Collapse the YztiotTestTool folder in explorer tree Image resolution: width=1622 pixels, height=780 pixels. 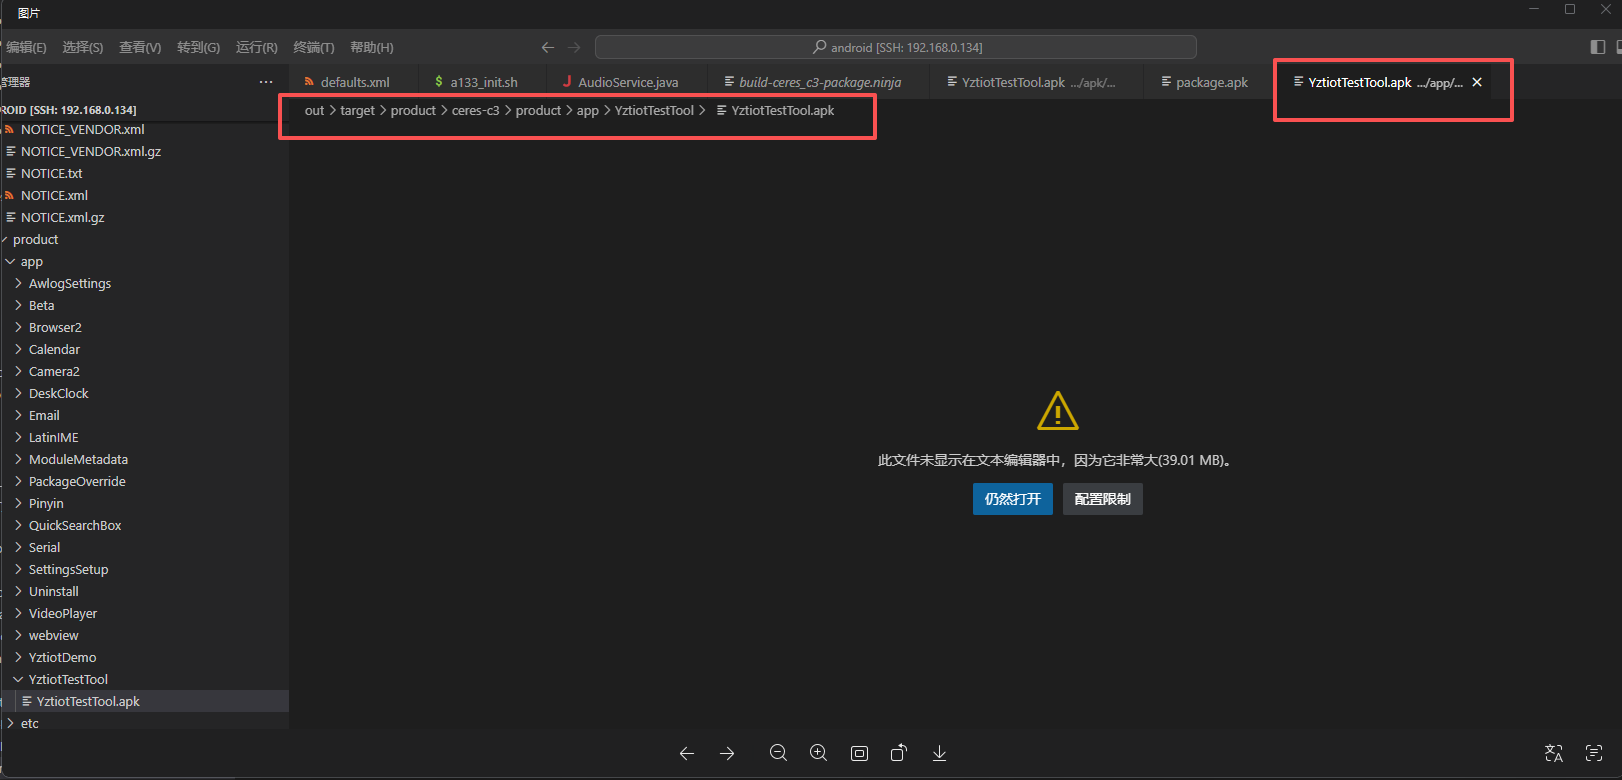(68, 680)
